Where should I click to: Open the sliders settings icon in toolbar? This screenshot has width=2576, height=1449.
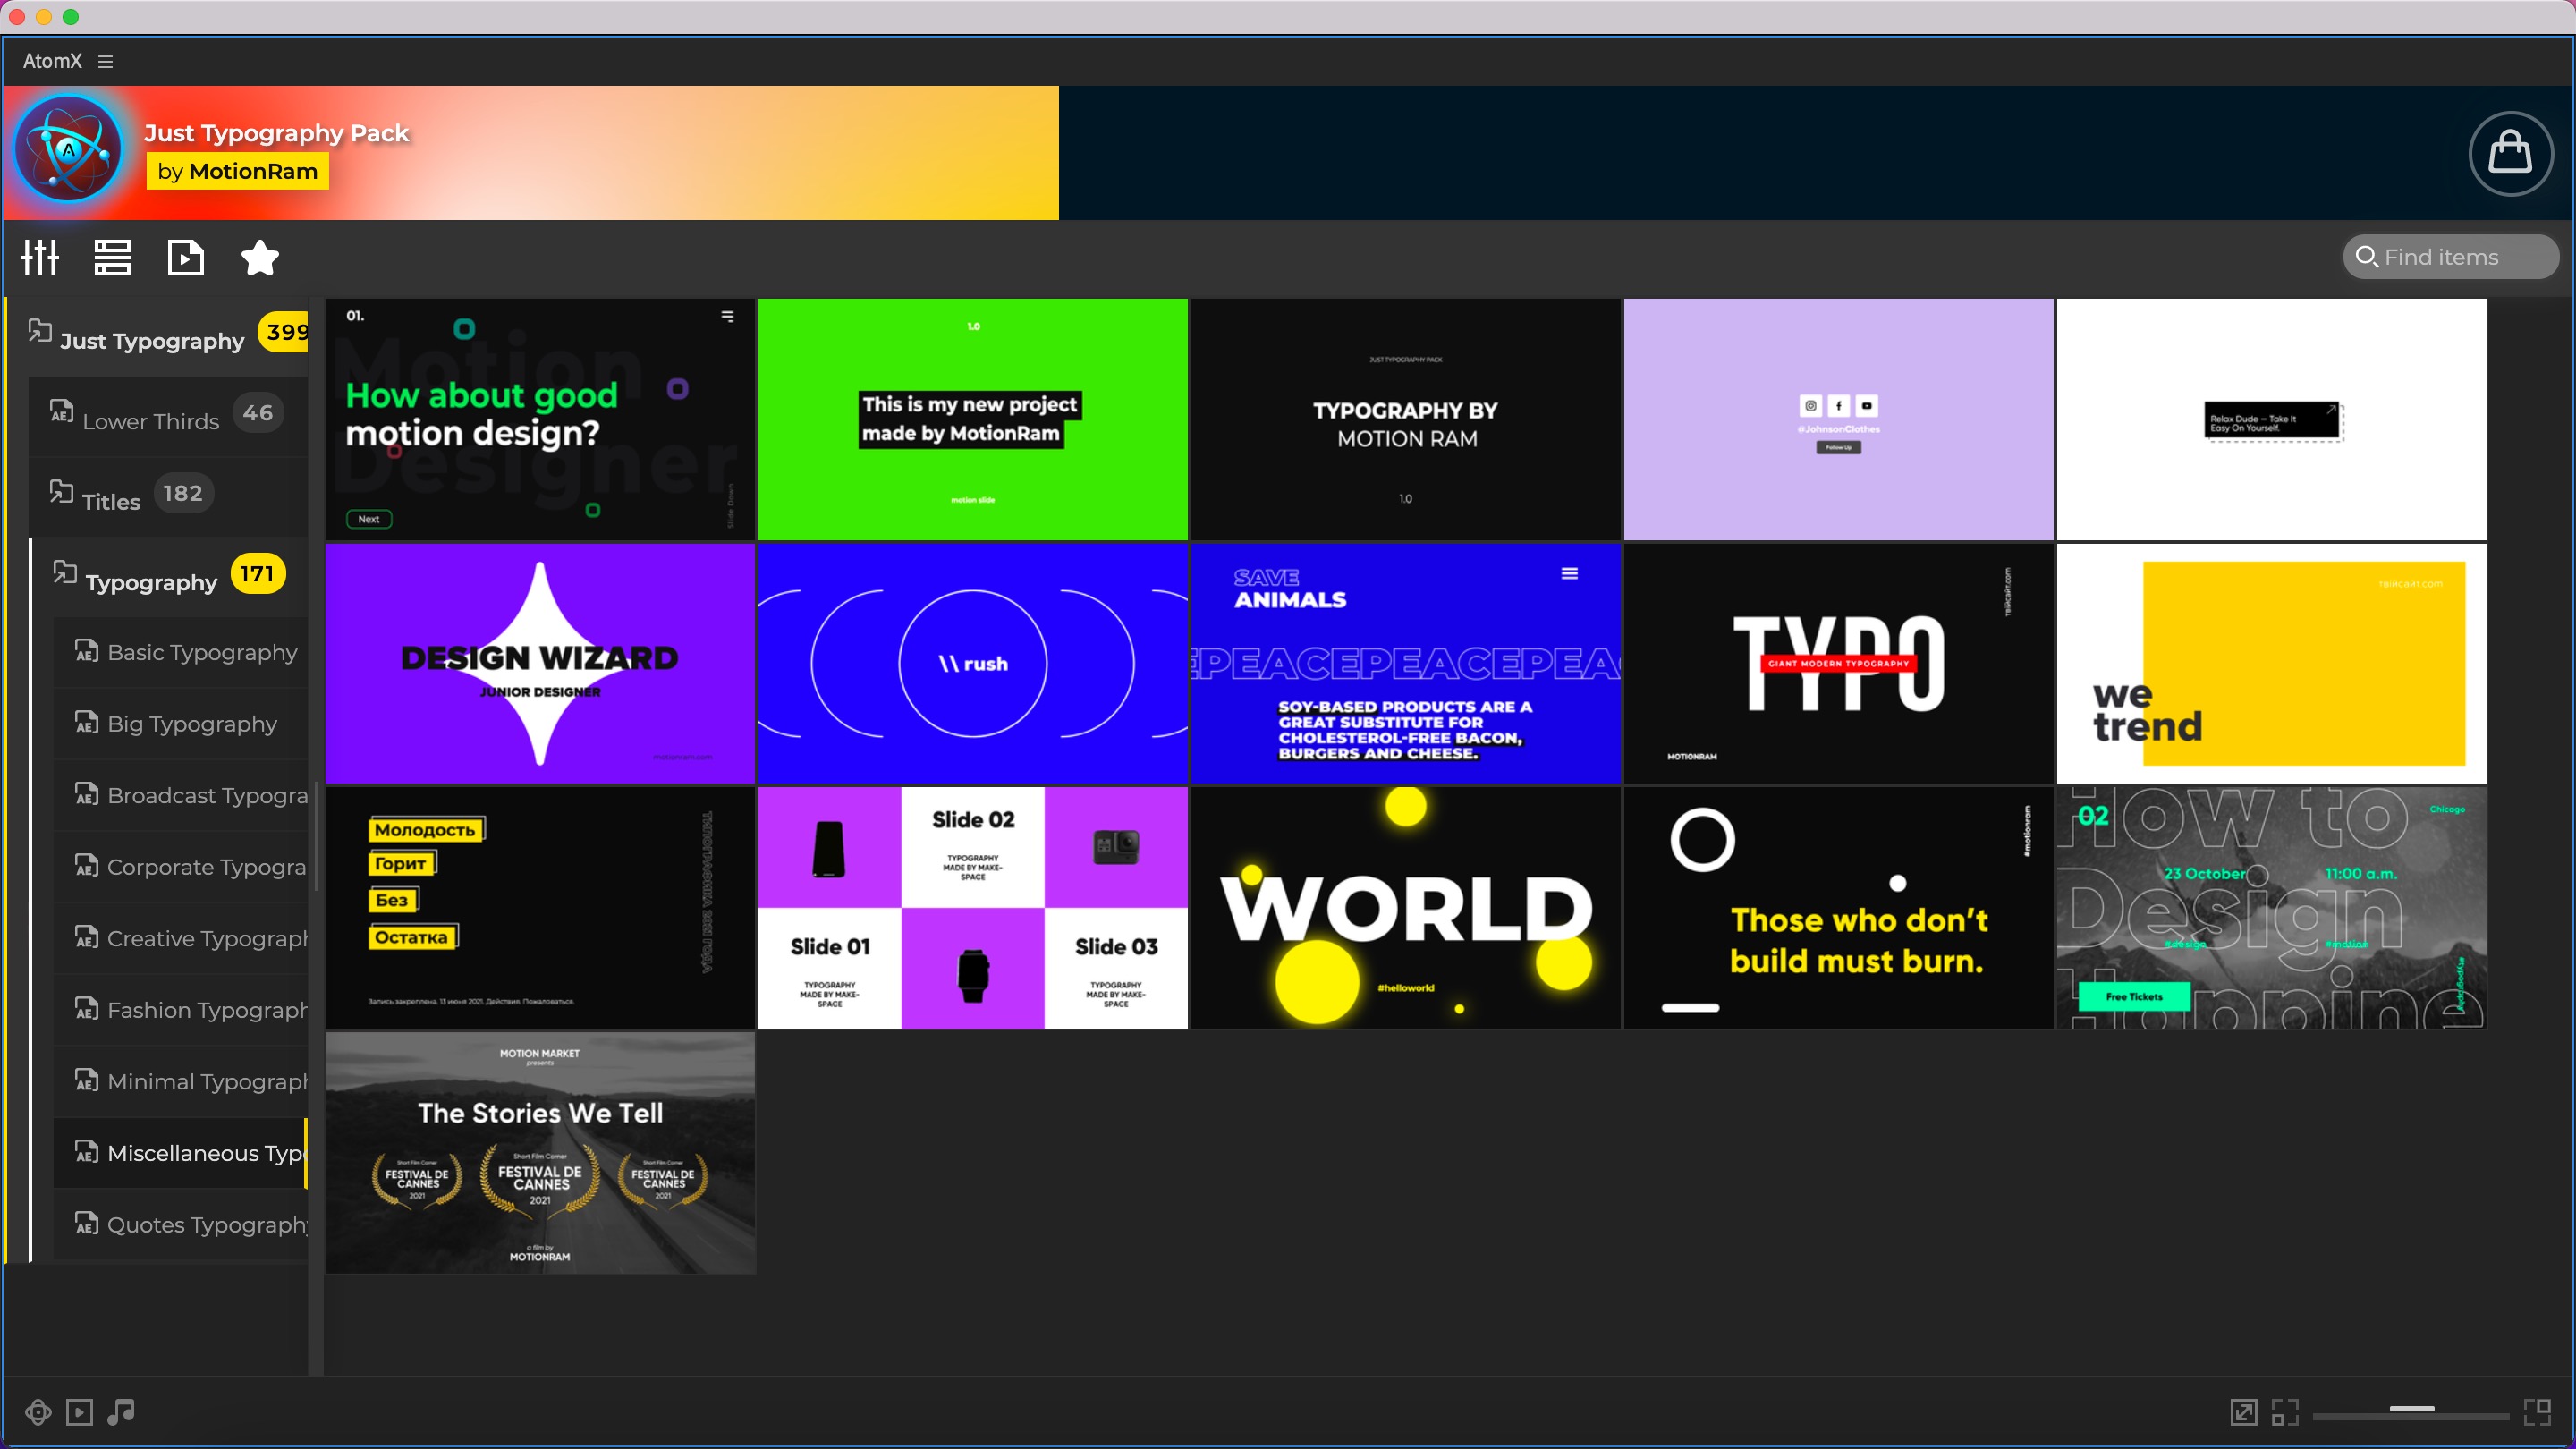click(x=41, y=258)
